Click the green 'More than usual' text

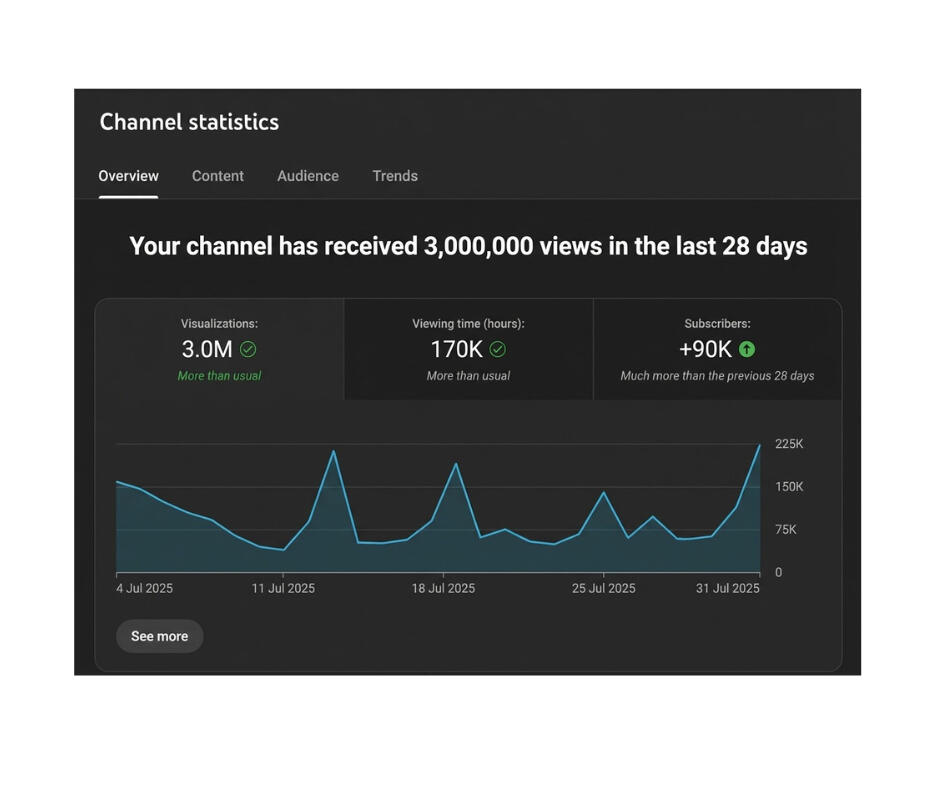click(x=219, y=376)
